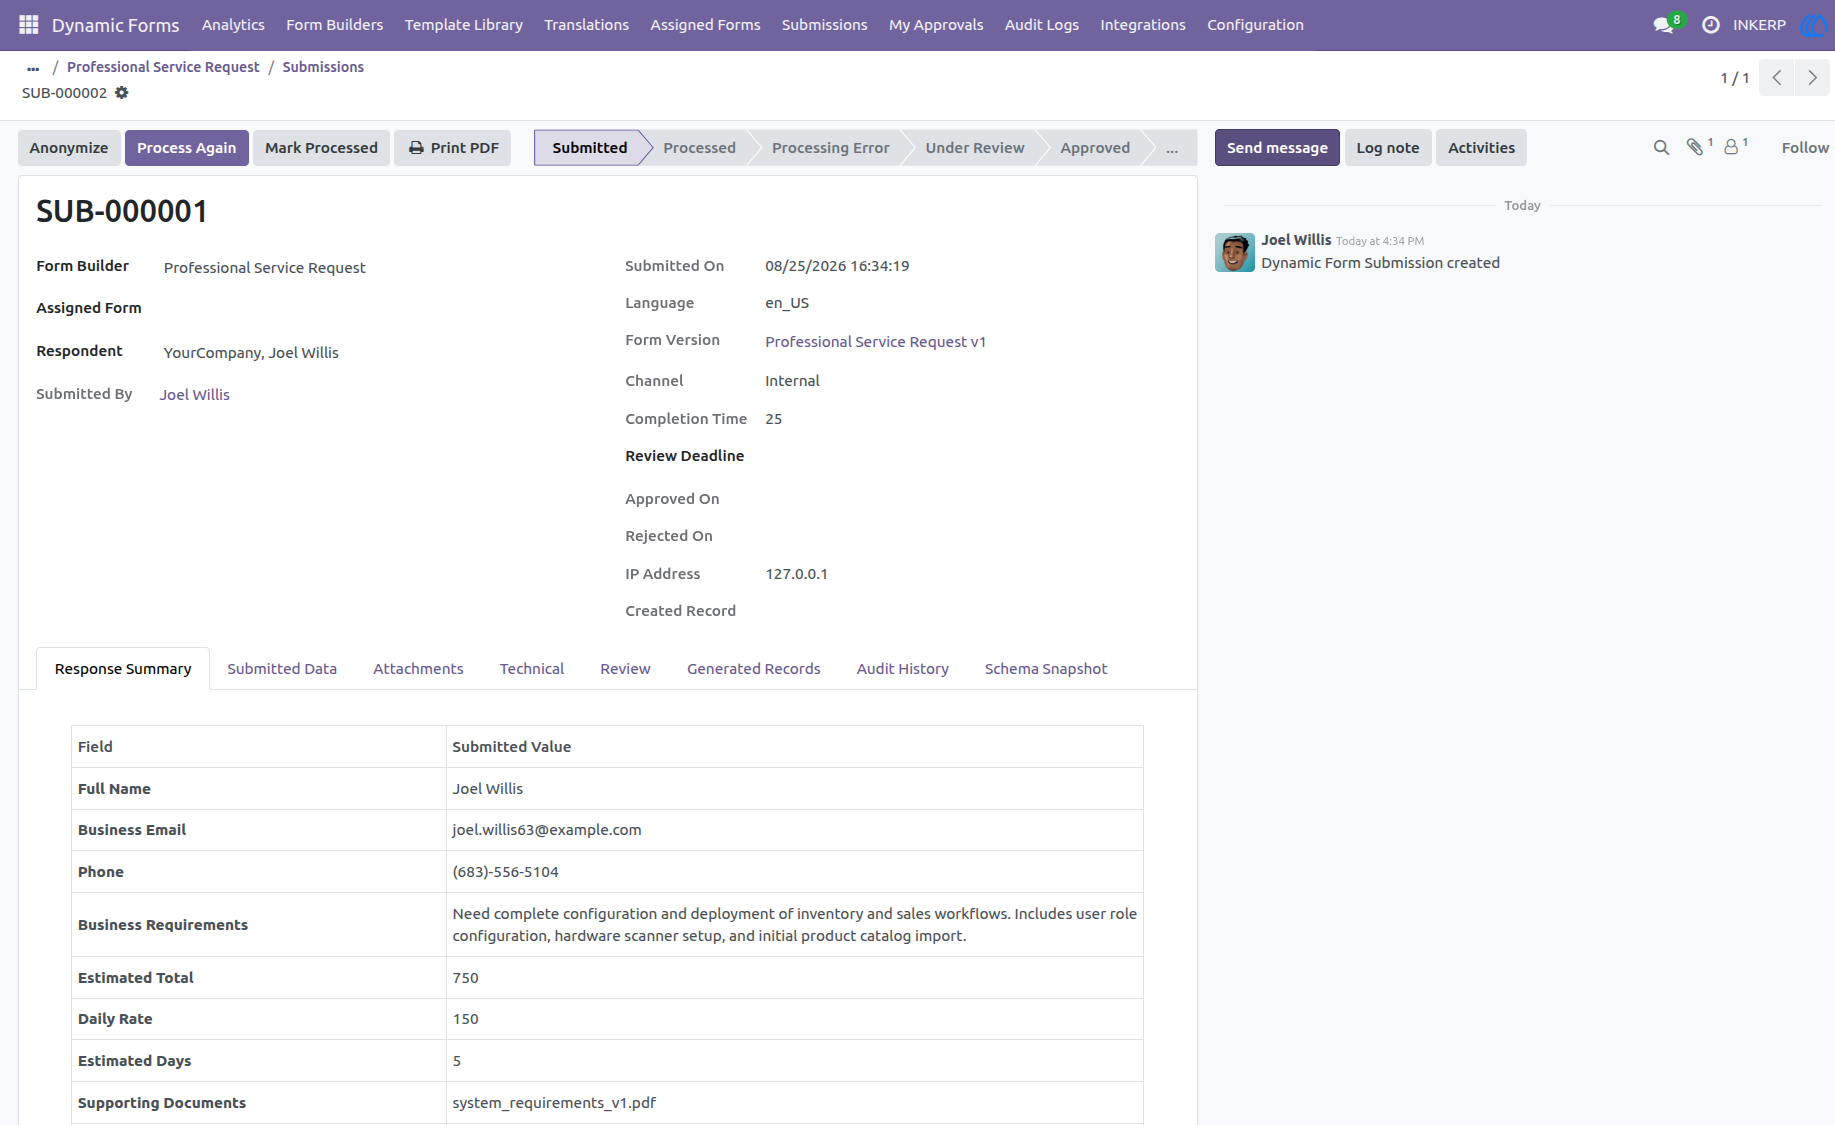
Task: Go to previous record arrow
Action: (1777, 77)
